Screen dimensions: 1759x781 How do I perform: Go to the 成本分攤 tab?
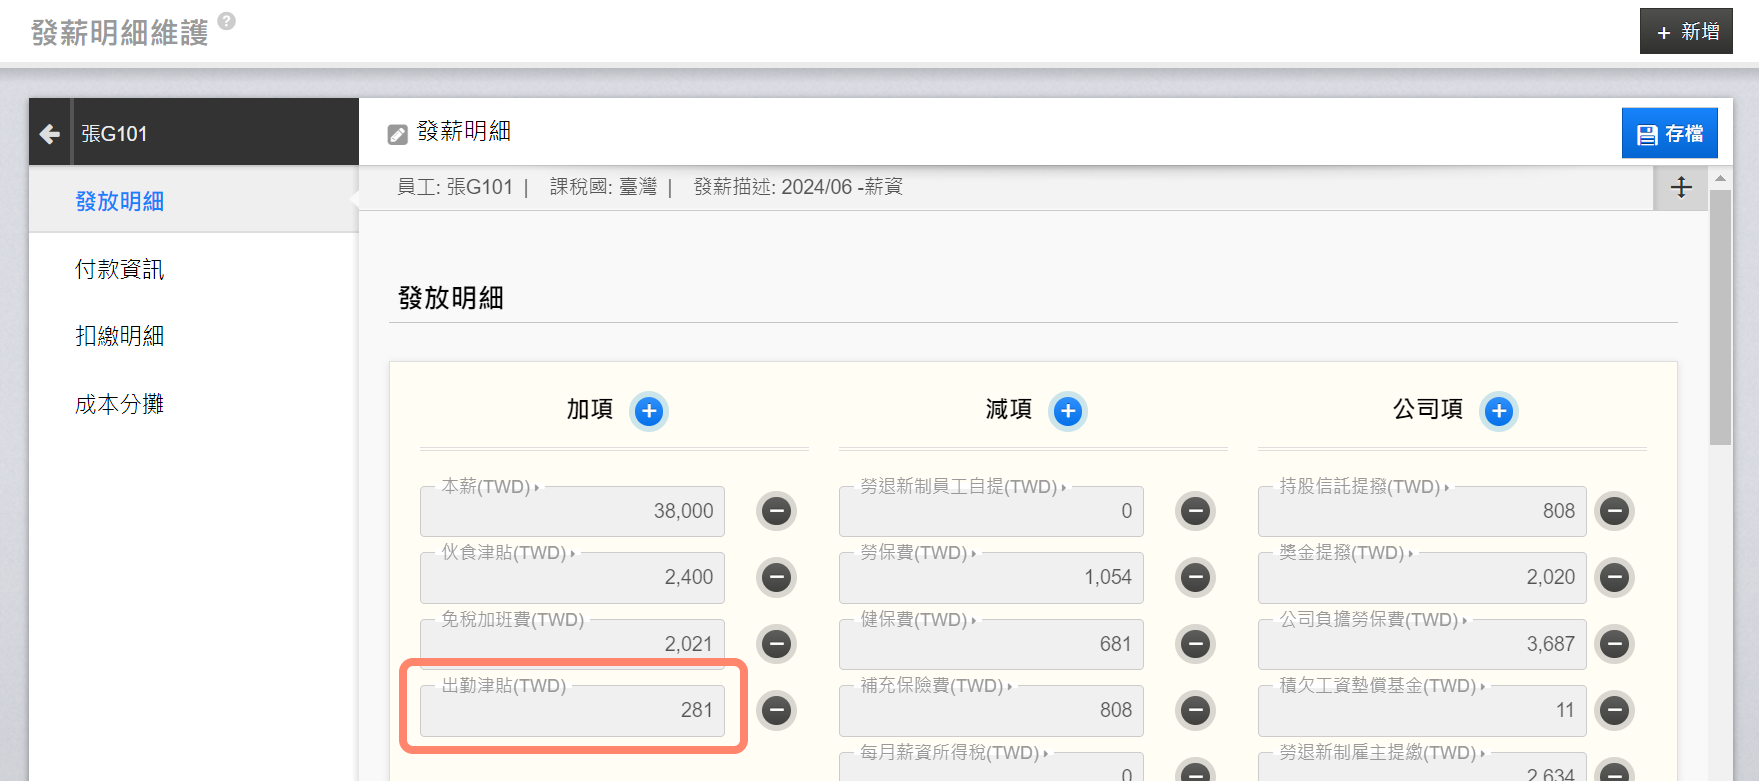[119, 404]
